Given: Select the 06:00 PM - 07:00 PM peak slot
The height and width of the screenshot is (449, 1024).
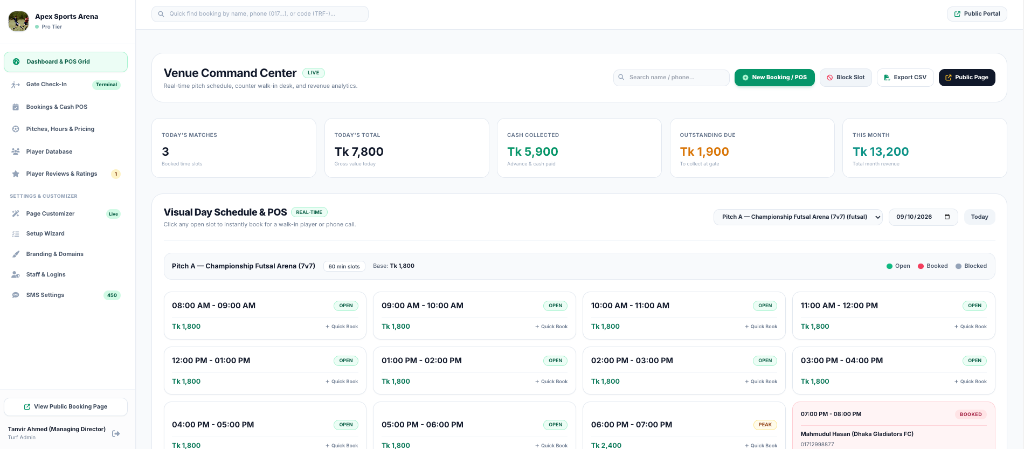Looking at the screenshot, I should point(684,425).
